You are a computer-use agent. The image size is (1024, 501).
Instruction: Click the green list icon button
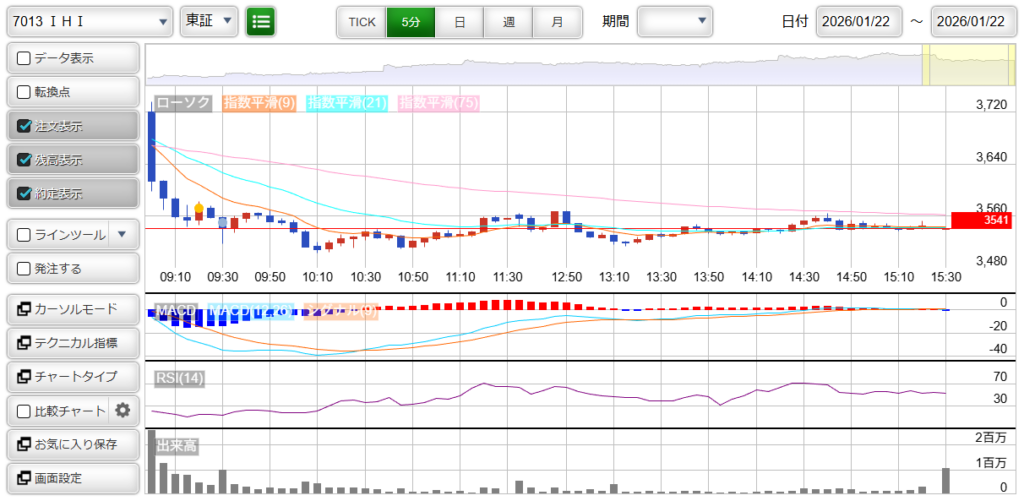click(261, 21)
